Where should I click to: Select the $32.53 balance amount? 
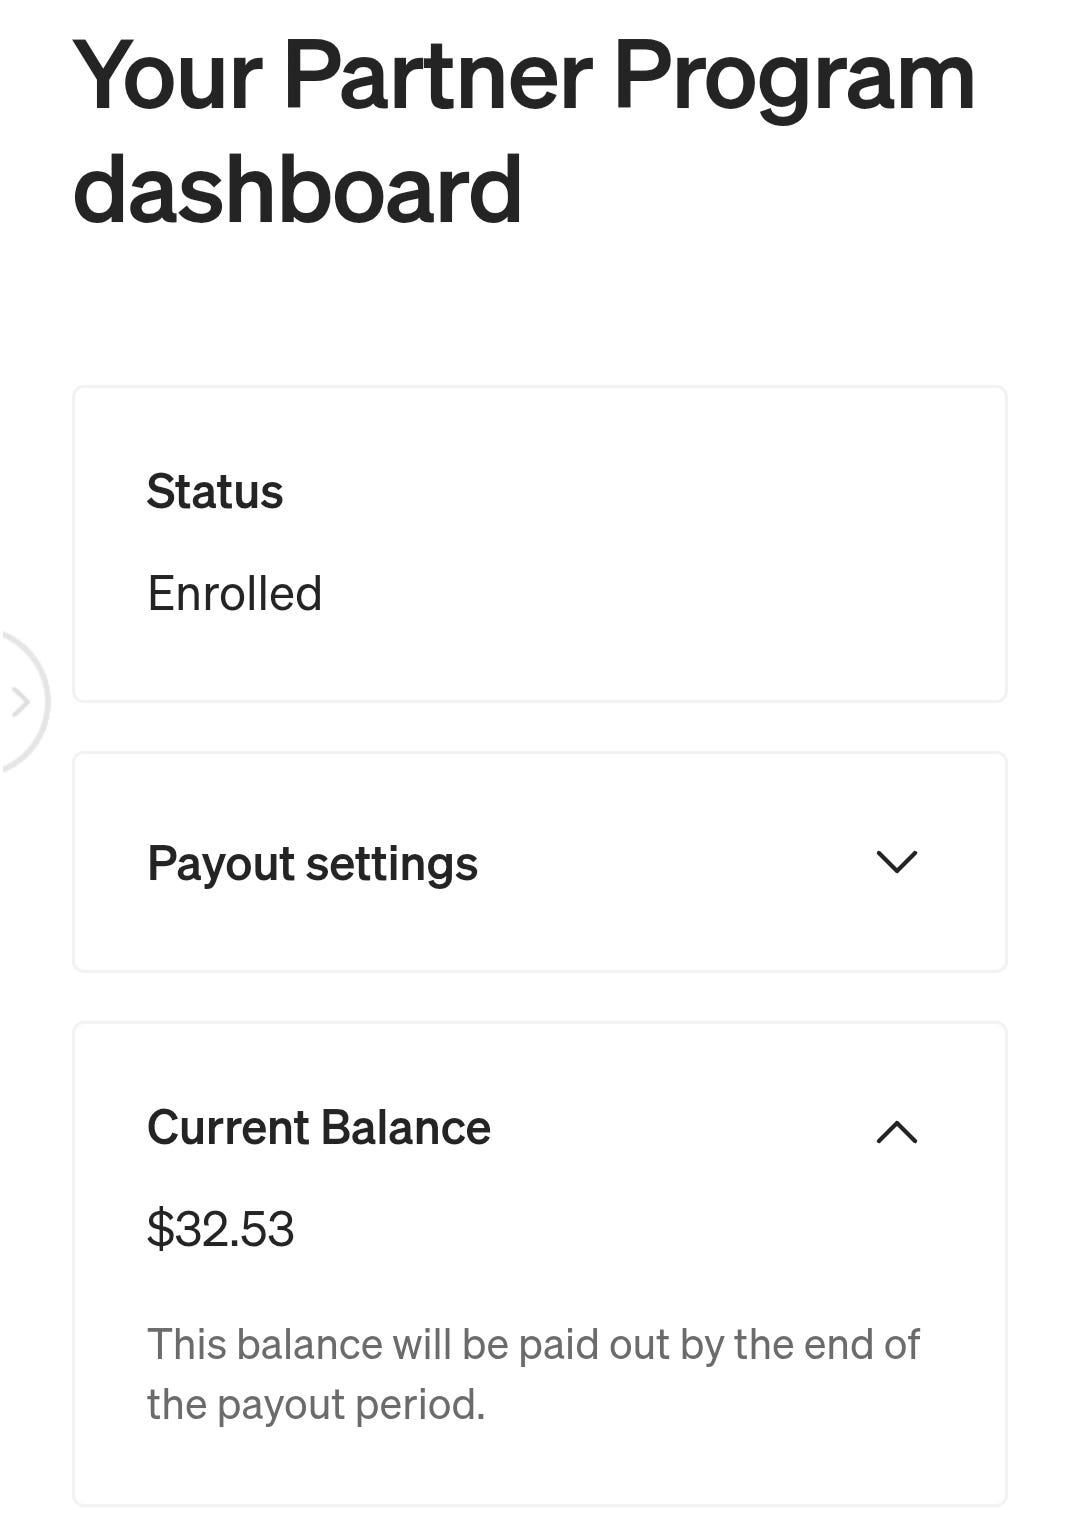[220, 1228]
